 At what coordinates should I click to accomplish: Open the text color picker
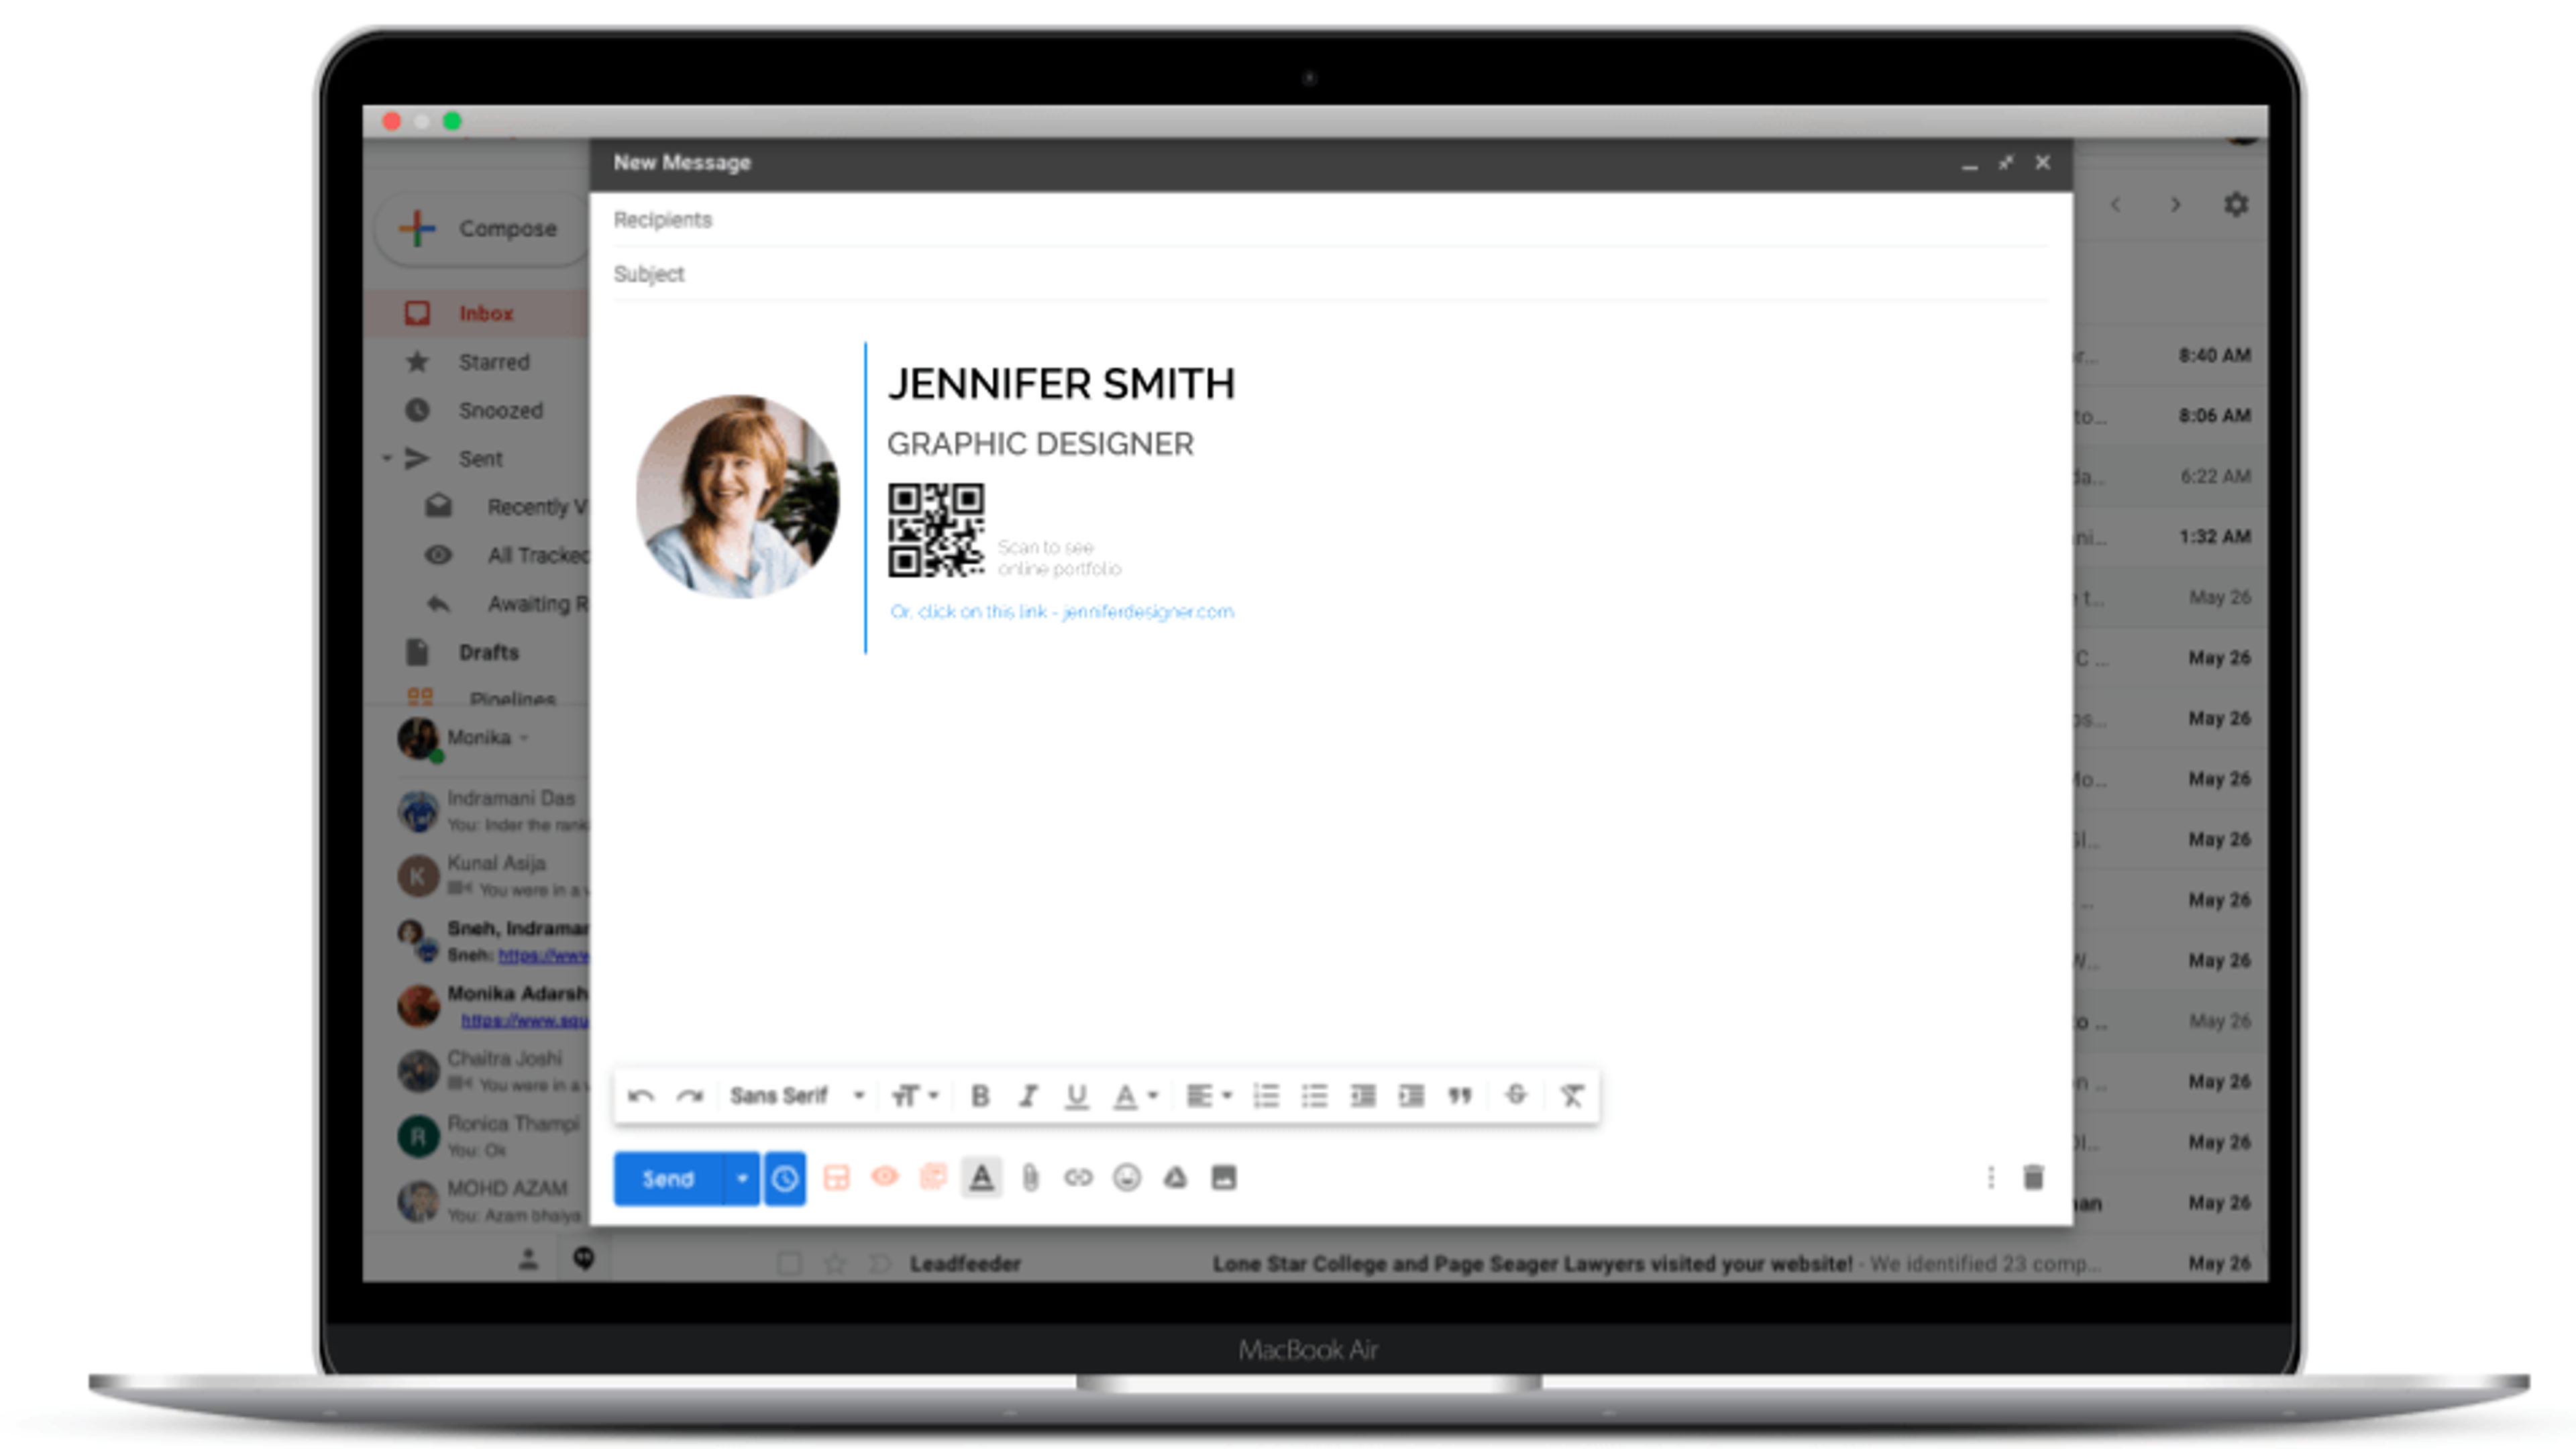[x=1135, y=1096]
